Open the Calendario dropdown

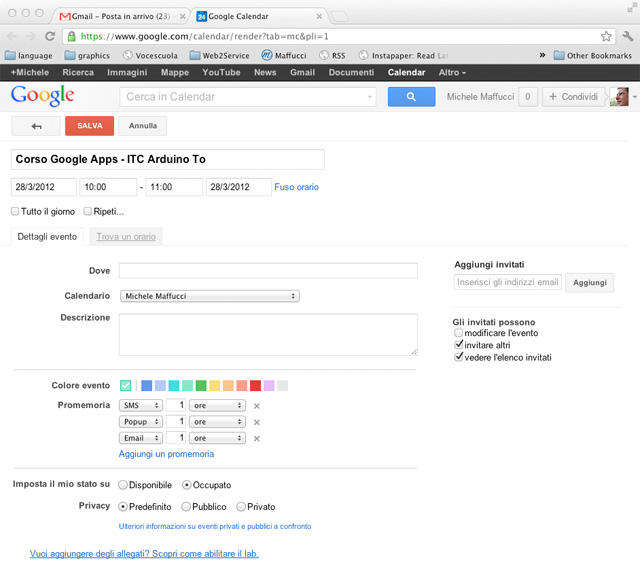[x=209, y=296]
